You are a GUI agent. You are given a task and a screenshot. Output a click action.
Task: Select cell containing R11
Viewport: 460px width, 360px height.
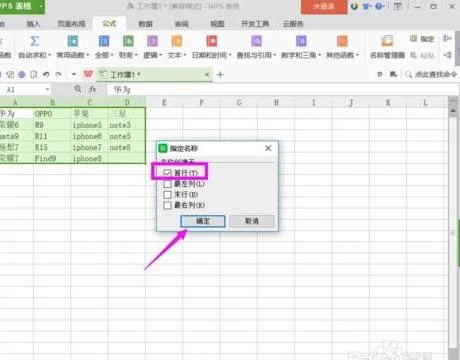tap(52, 136)
